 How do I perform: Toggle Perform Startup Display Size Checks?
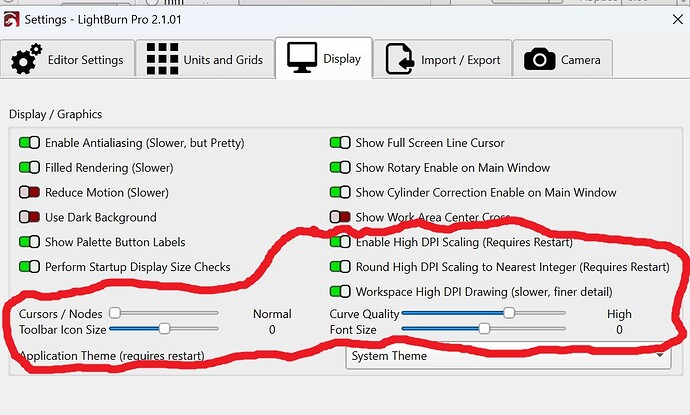pyautogui.click(x=29, y=267)
